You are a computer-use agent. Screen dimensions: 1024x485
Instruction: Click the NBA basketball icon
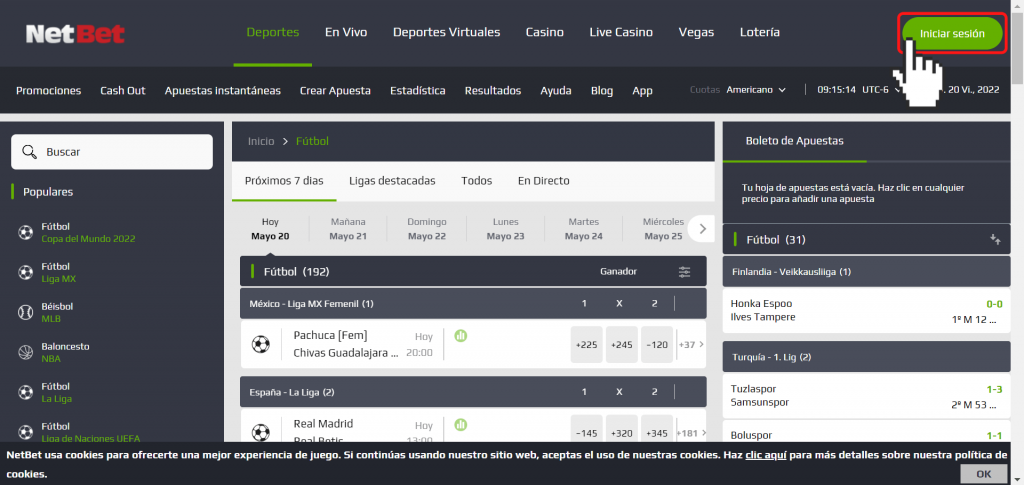[25, 352]
